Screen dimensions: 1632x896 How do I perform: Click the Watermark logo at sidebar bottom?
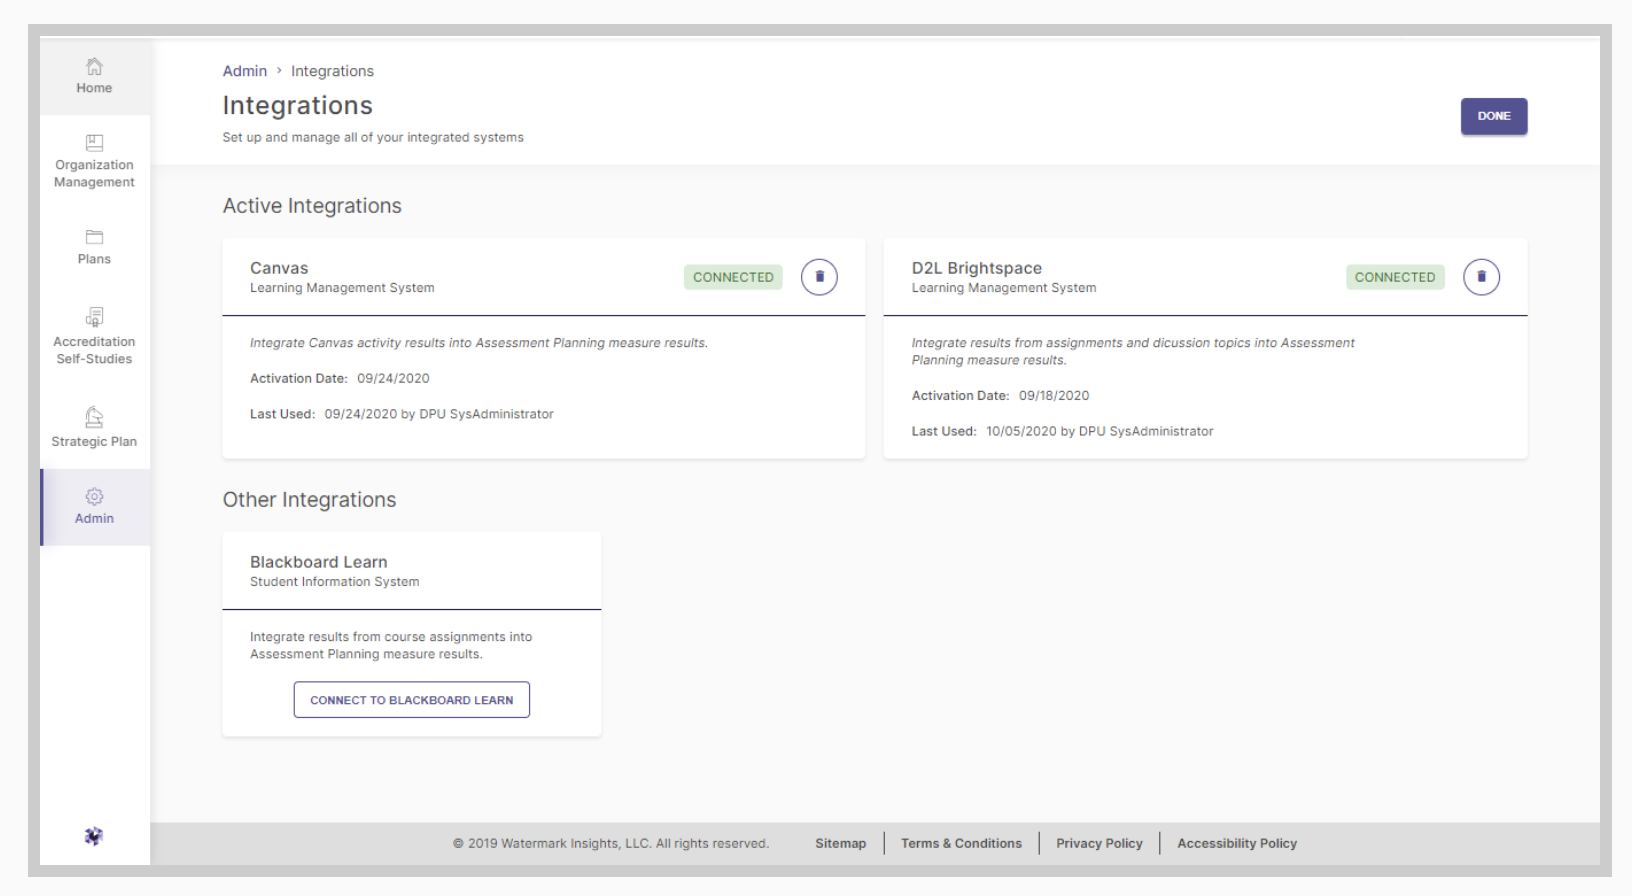click(x=94, y=836)
